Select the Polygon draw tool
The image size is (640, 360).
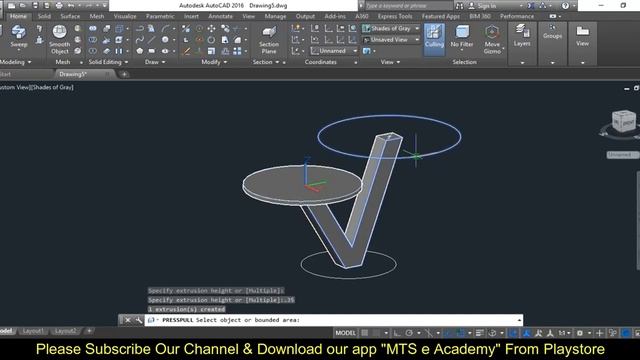pyautogui.click(x=140, y=51)
